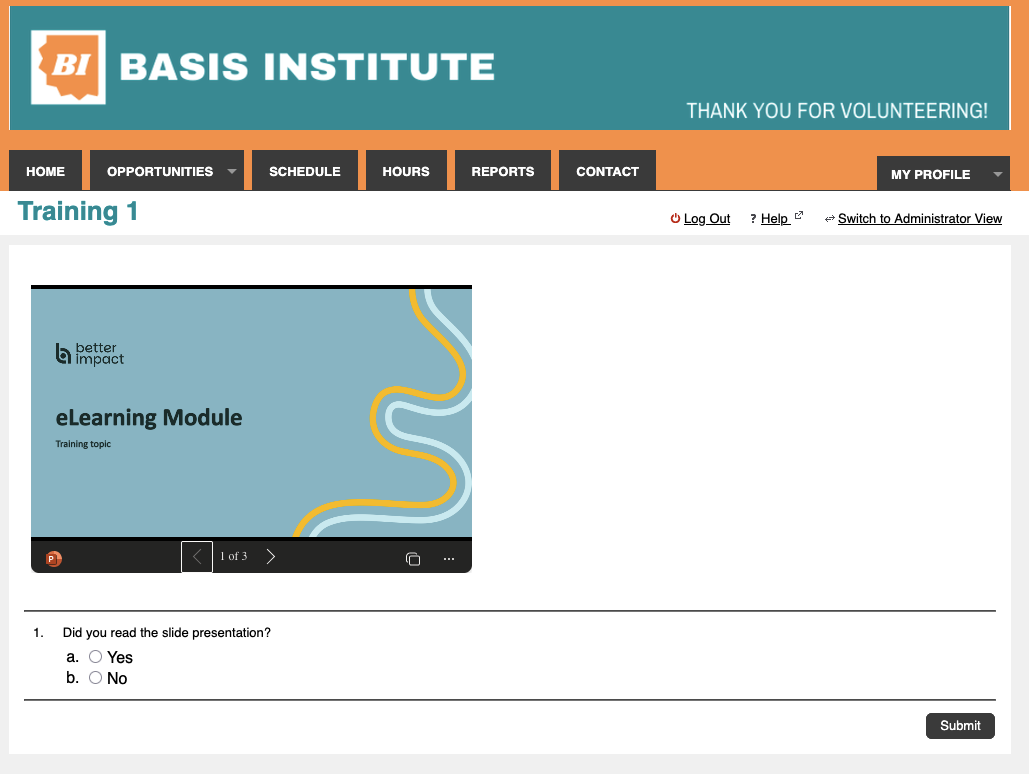Open the Schedule menu item
The image size is (1029, 774).
(x=305, y=171)
